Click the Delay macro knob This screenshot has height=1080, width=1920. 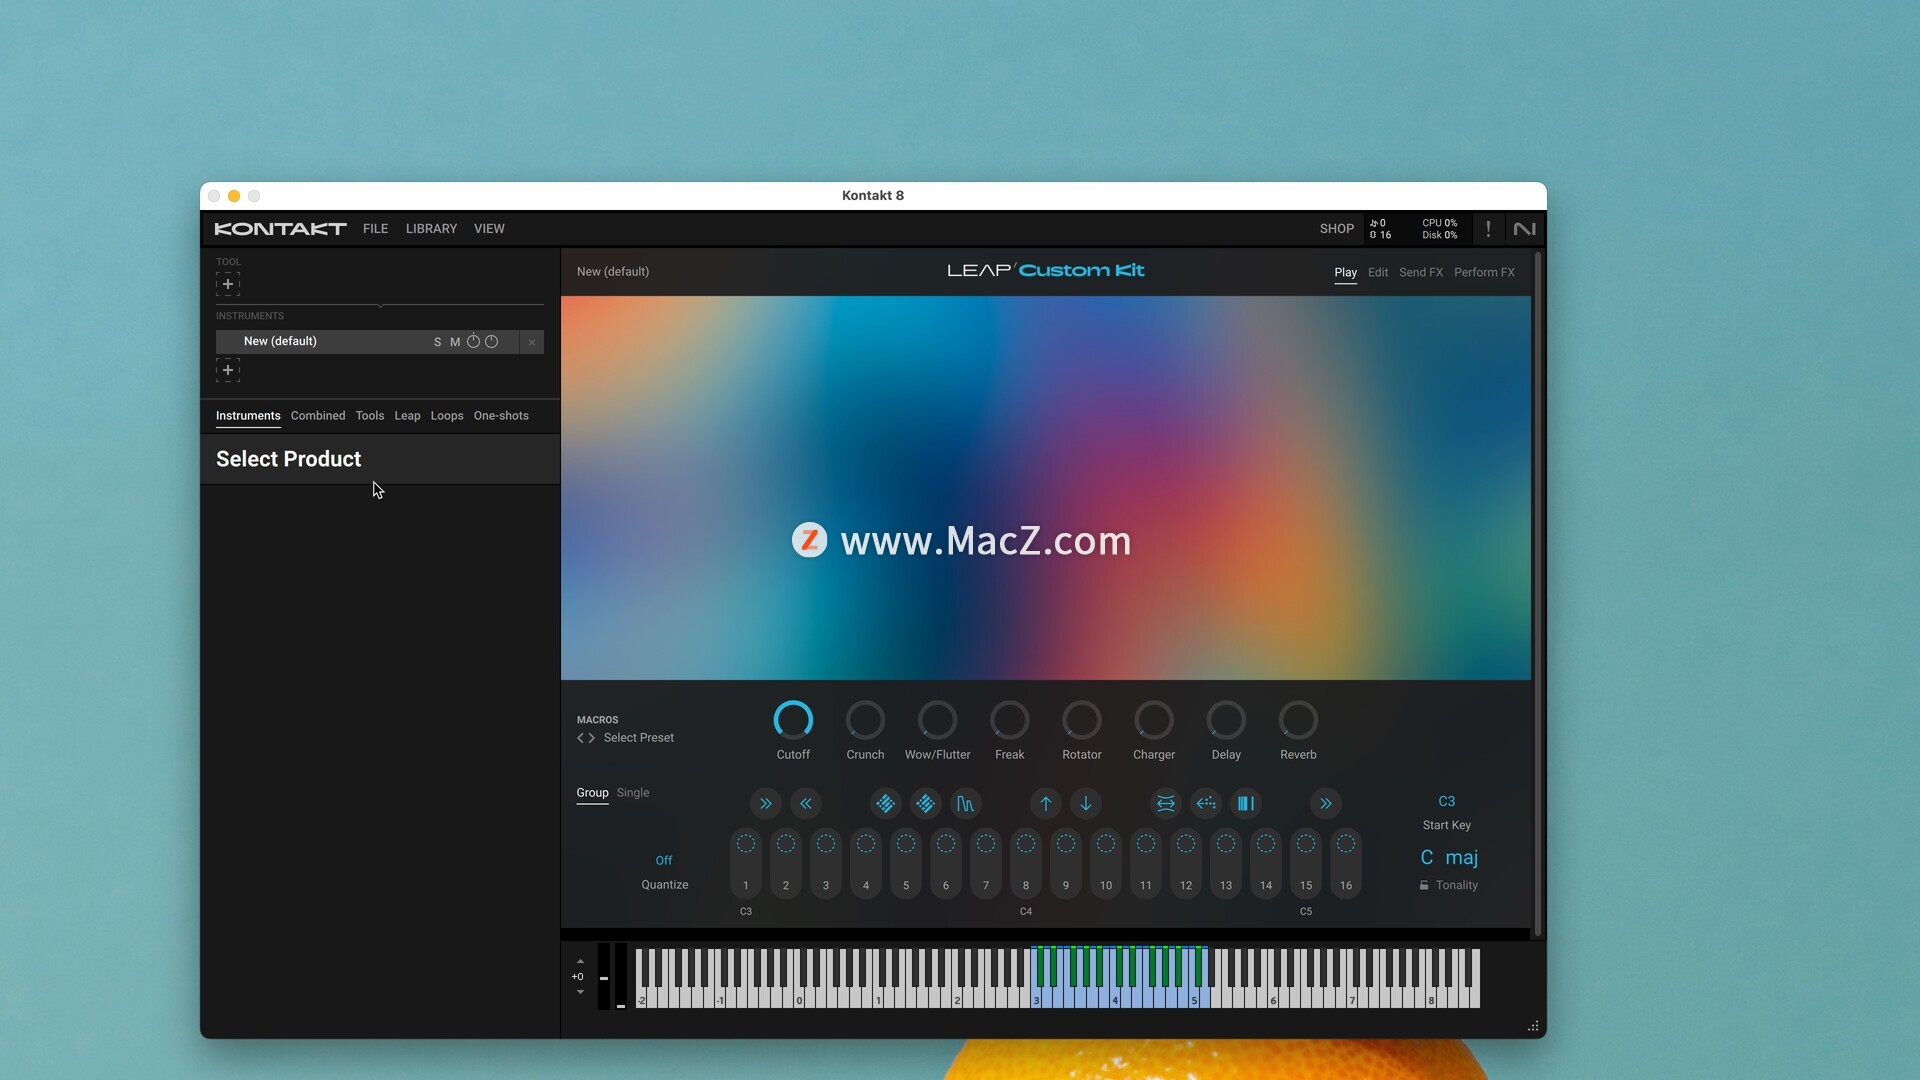1226,720
